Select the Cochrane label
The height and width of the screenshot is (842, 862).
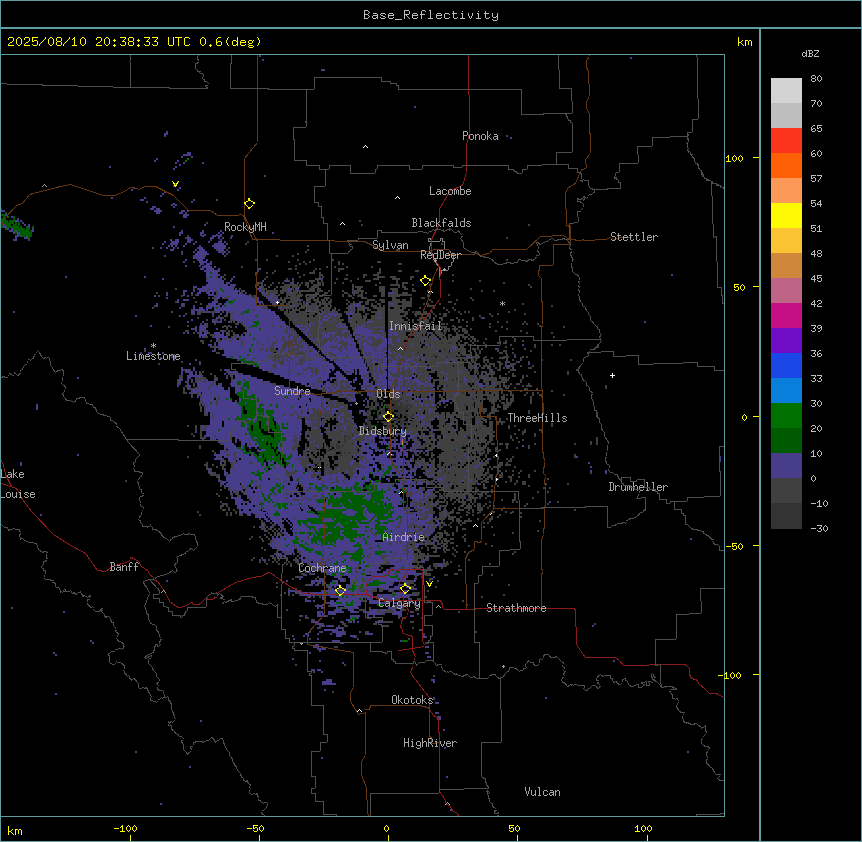point(322,568)
